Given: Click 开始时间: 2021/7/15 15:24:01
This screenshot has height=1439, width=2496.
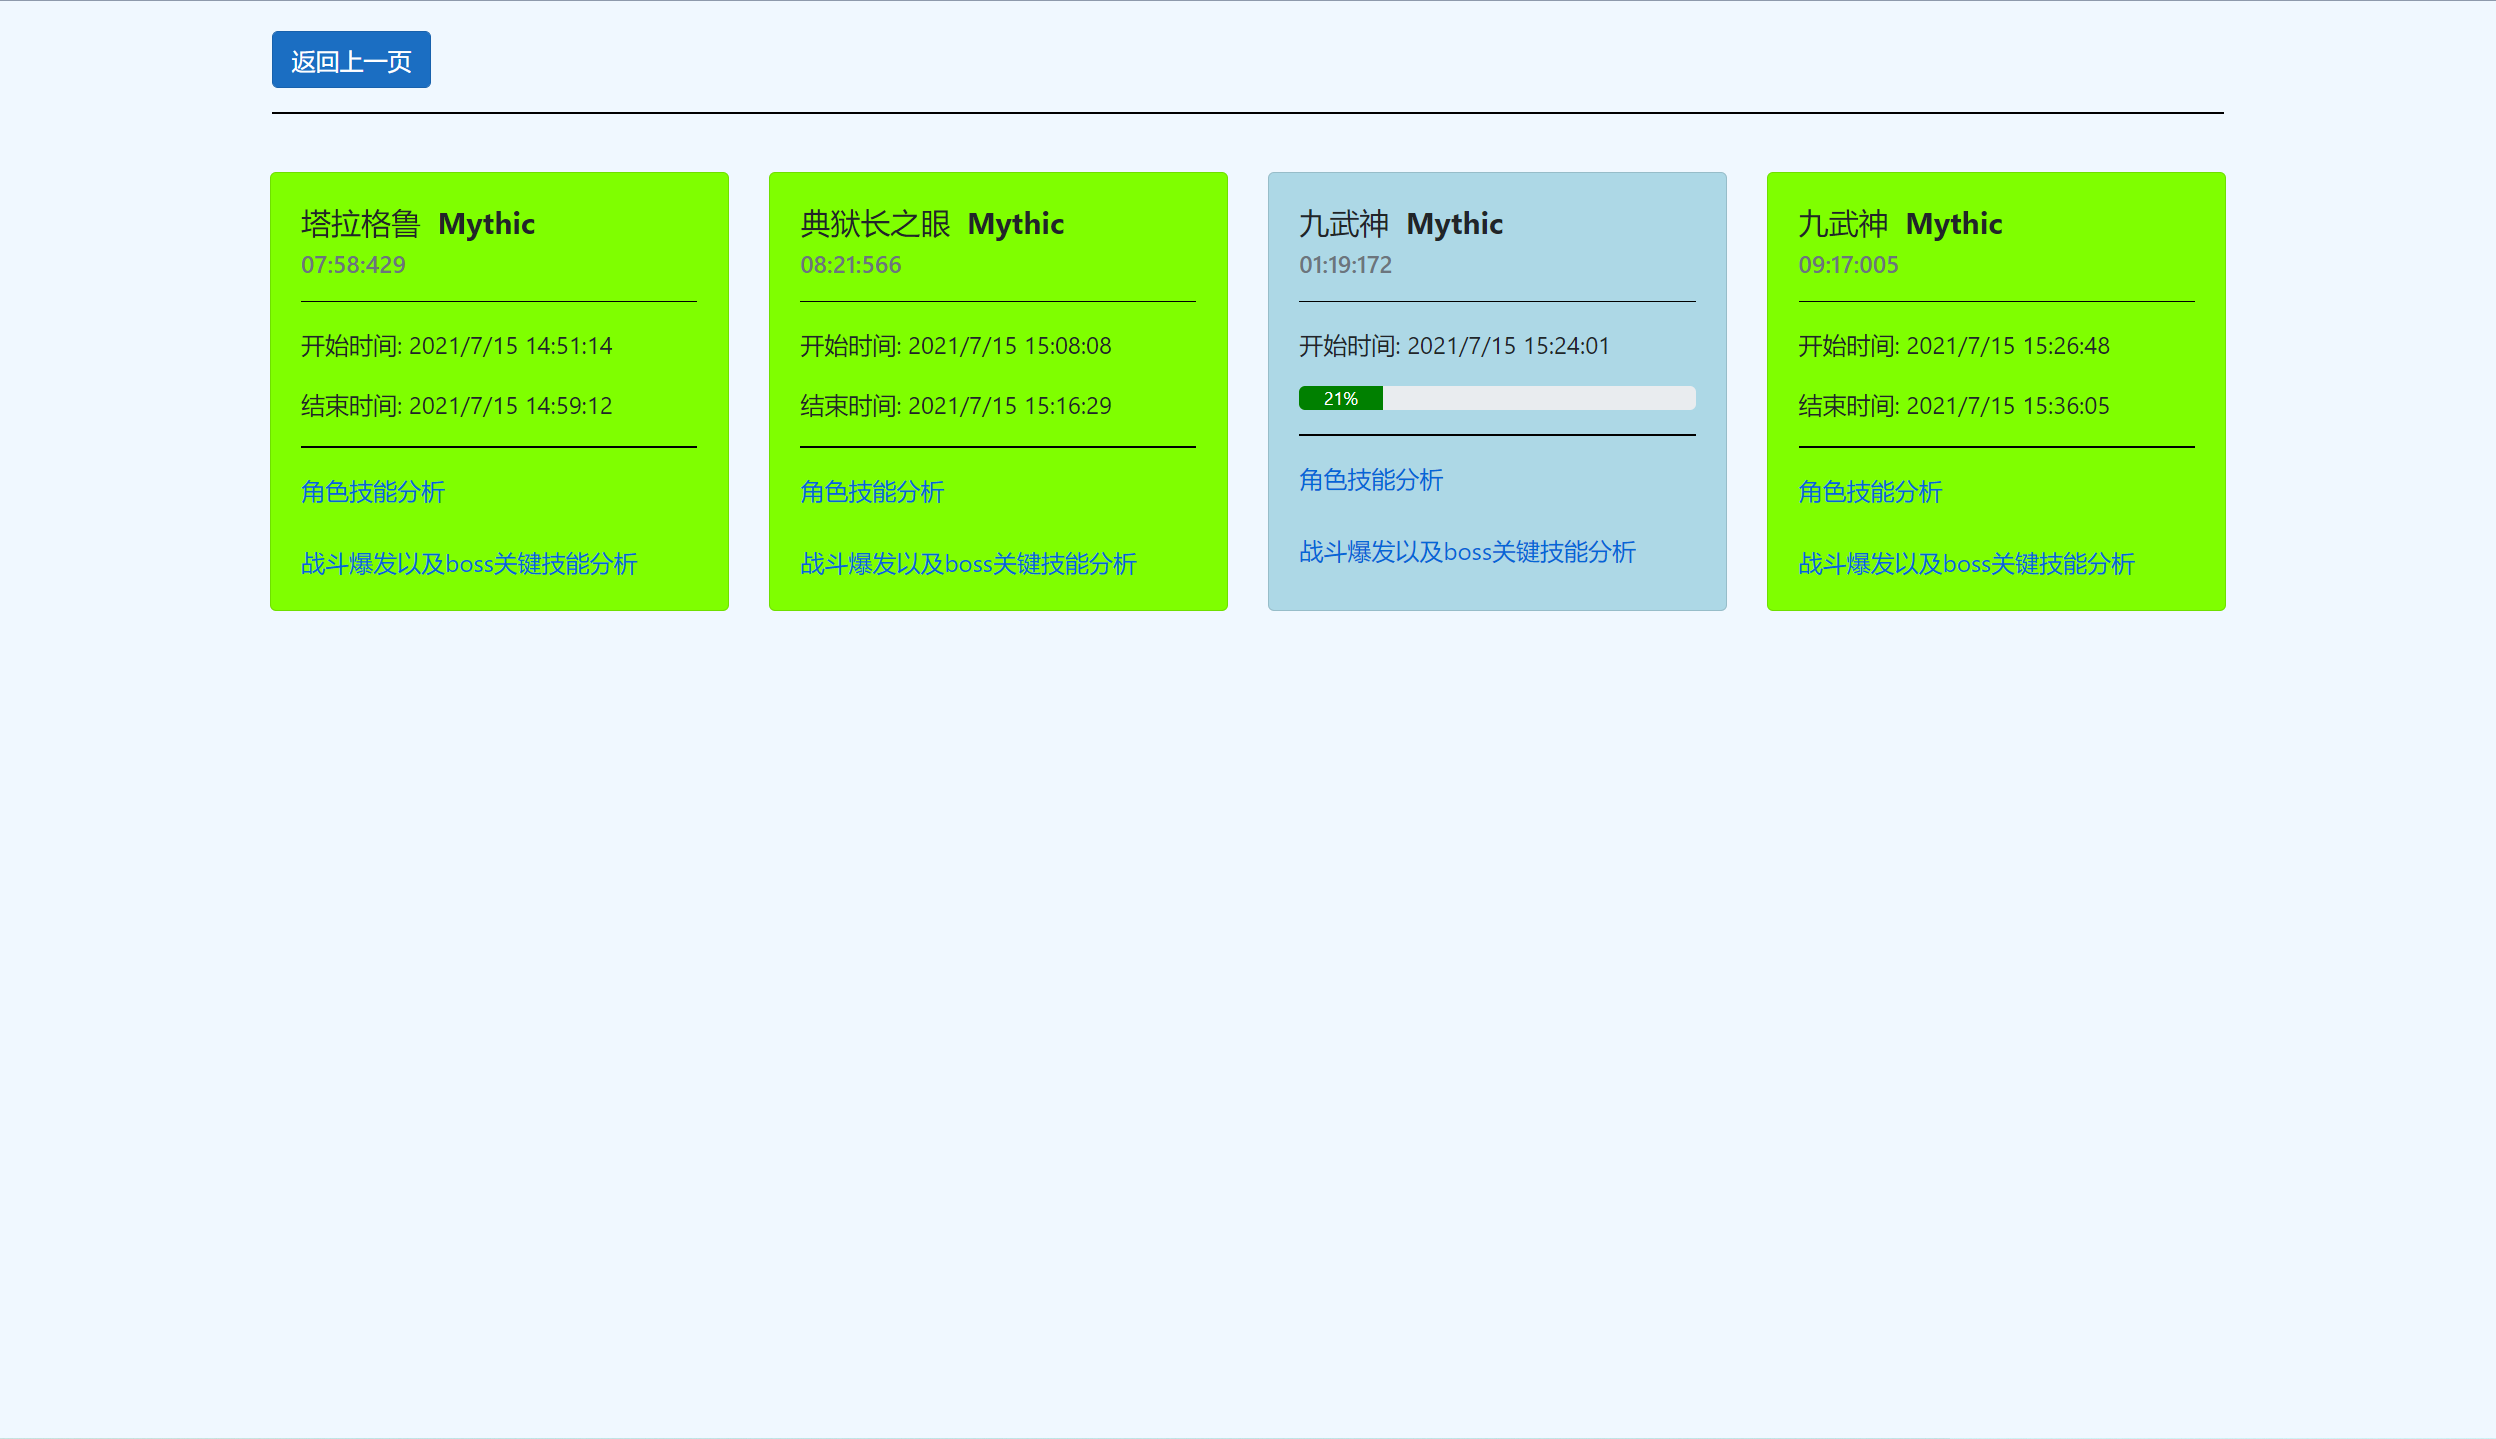Looking at the screenshot, I should (1454, 346).
